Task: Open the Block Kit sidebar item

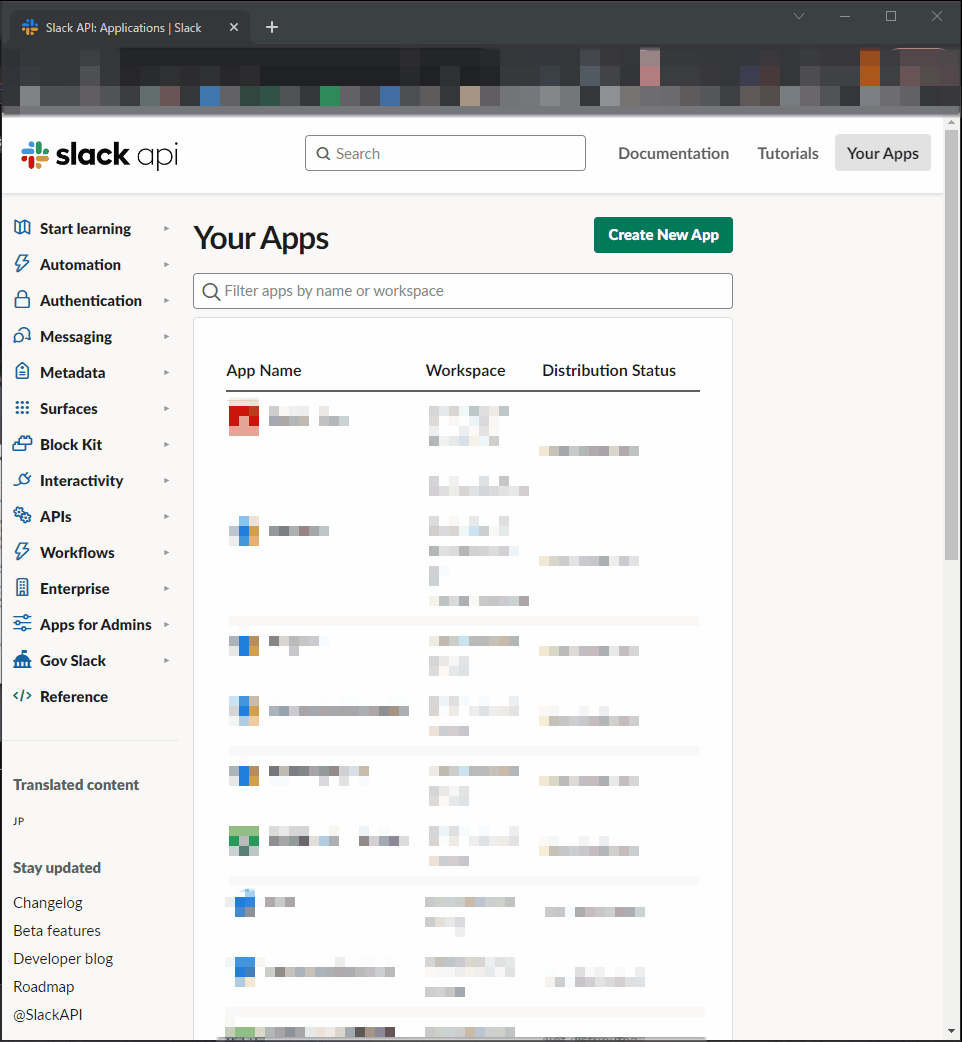Action: (71, 444)
